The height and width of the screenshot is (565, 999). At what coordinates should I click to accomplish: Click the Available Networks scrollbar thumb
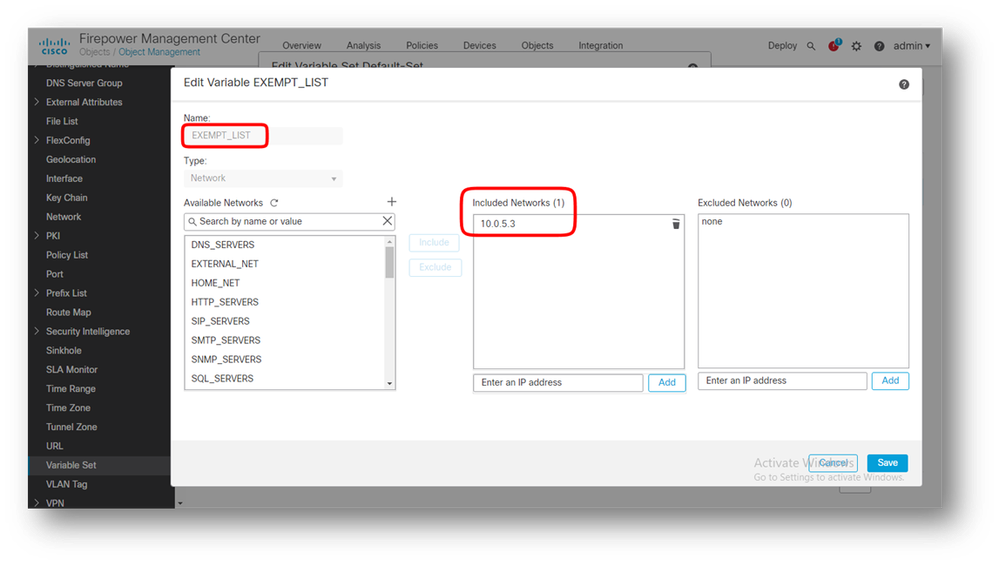coord(389,262)
